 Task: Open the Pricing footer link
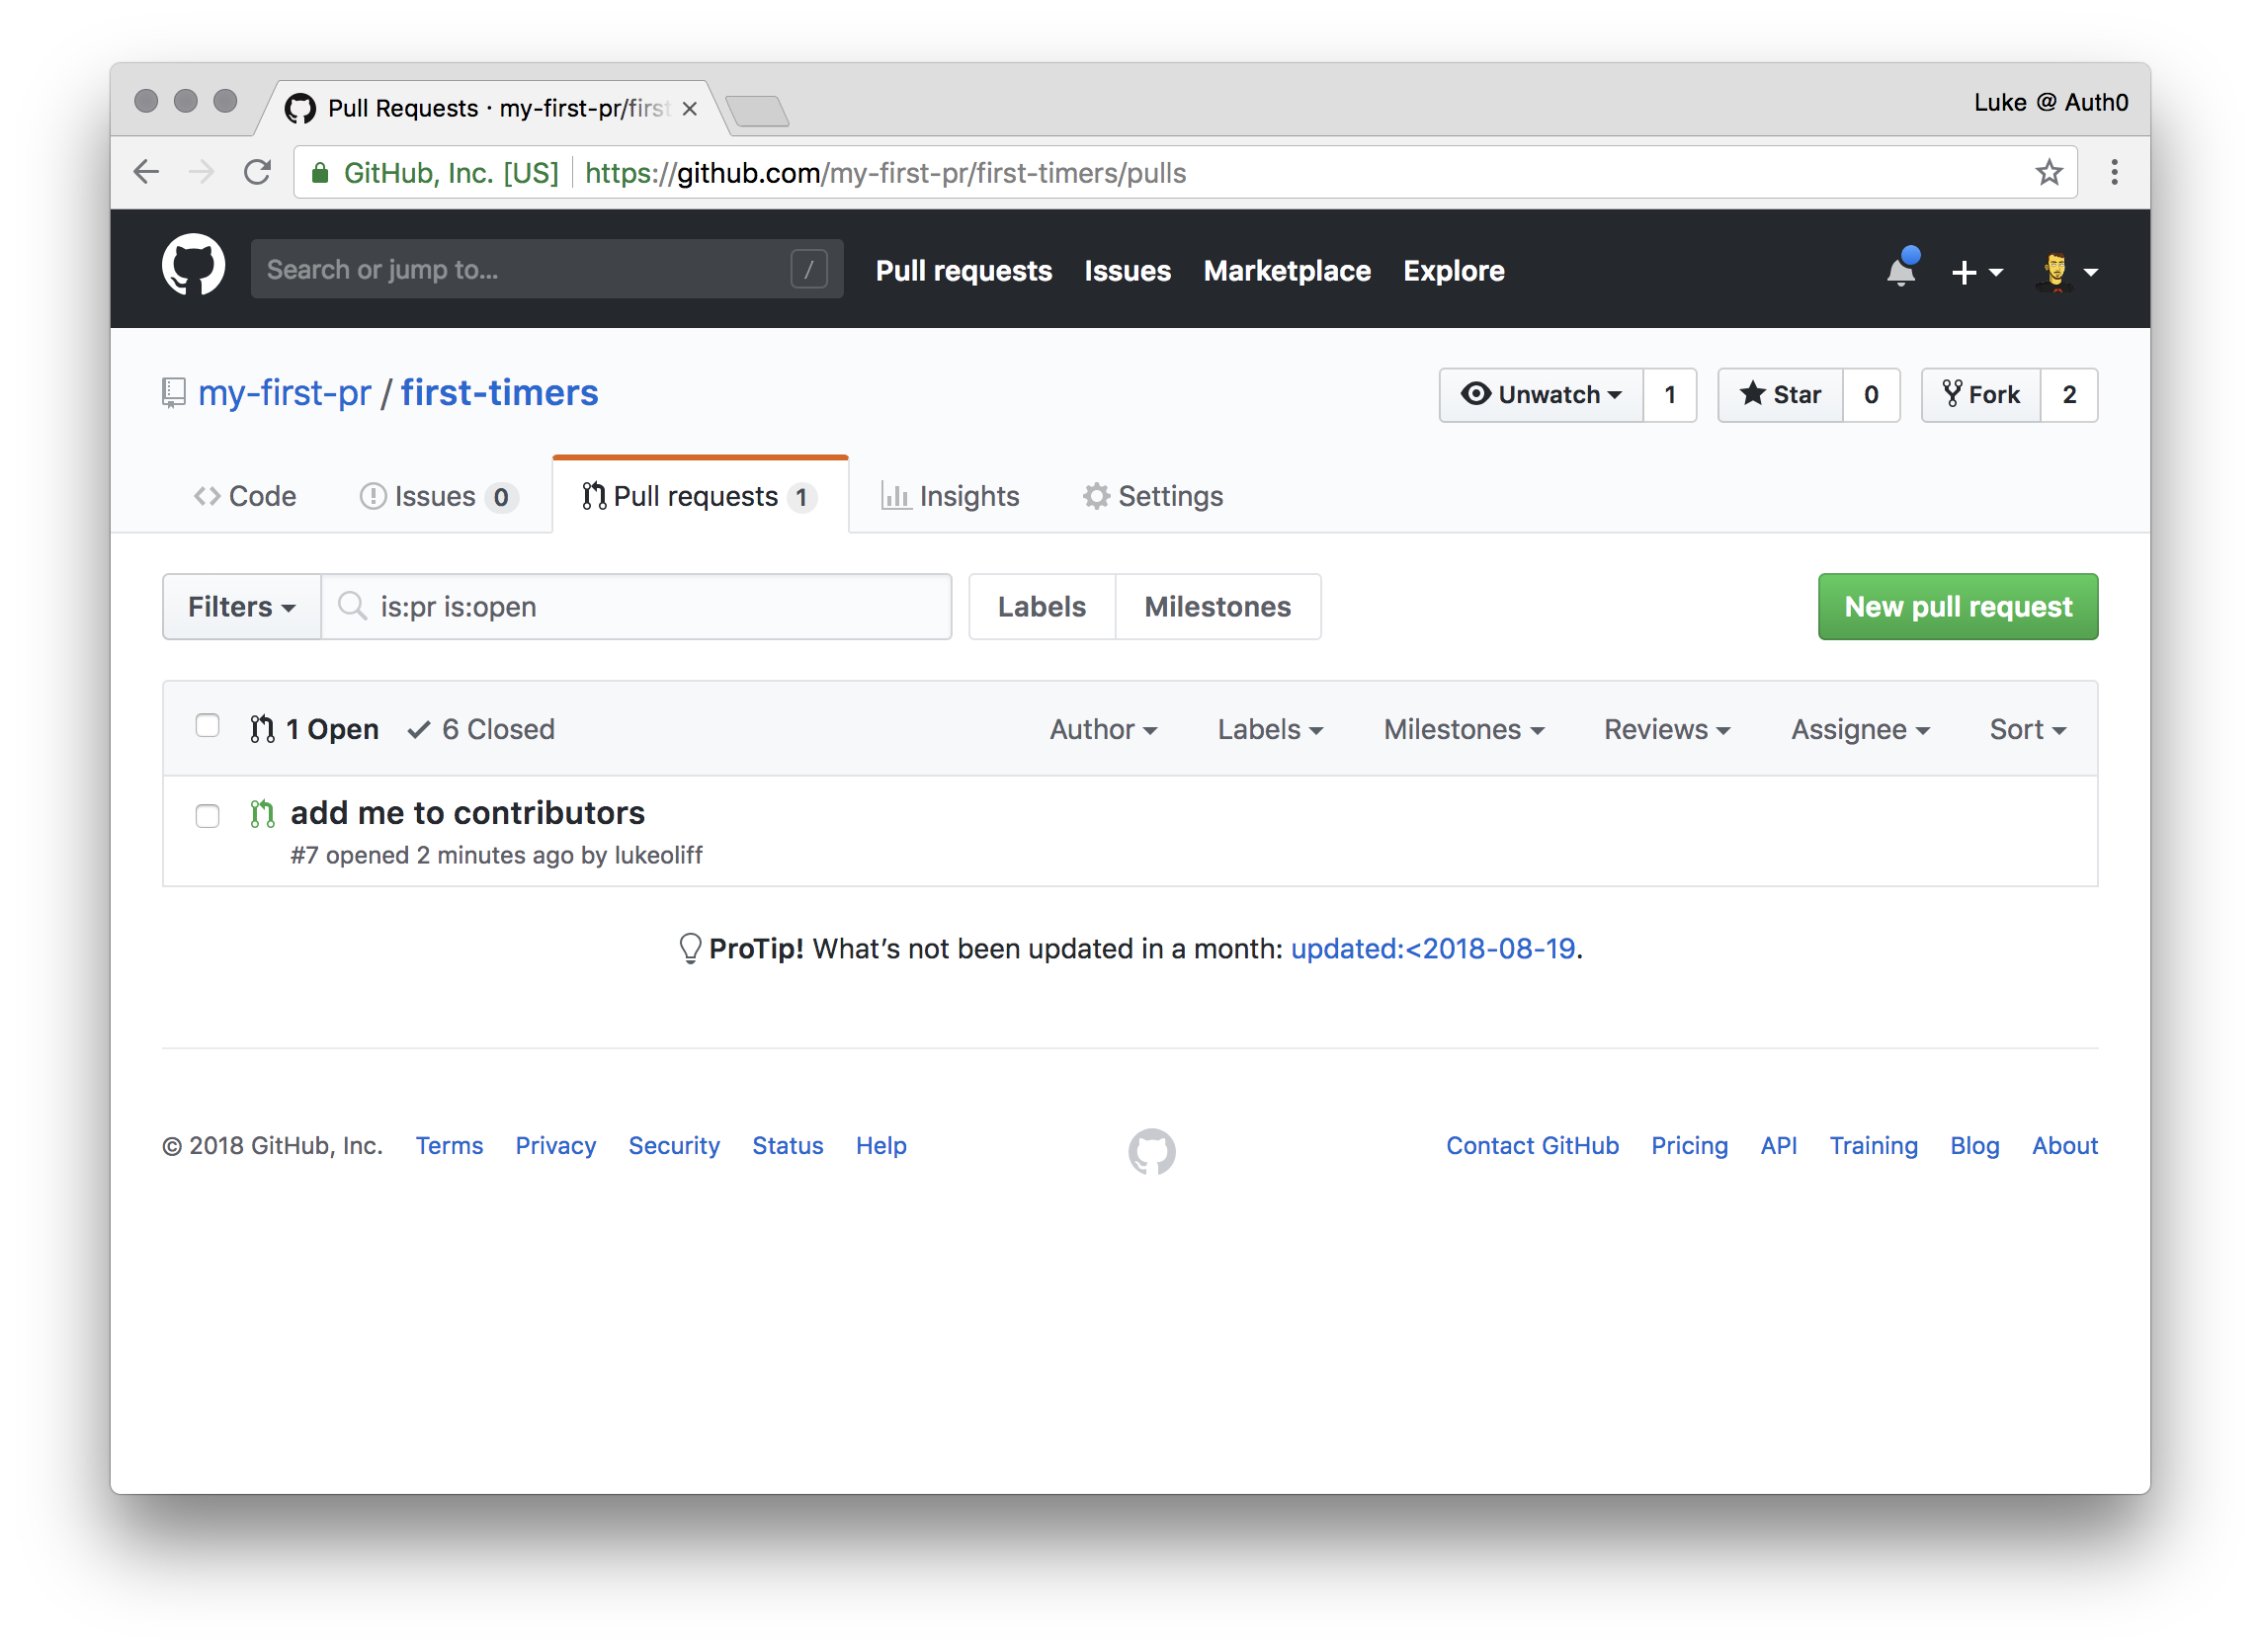1689,1145
